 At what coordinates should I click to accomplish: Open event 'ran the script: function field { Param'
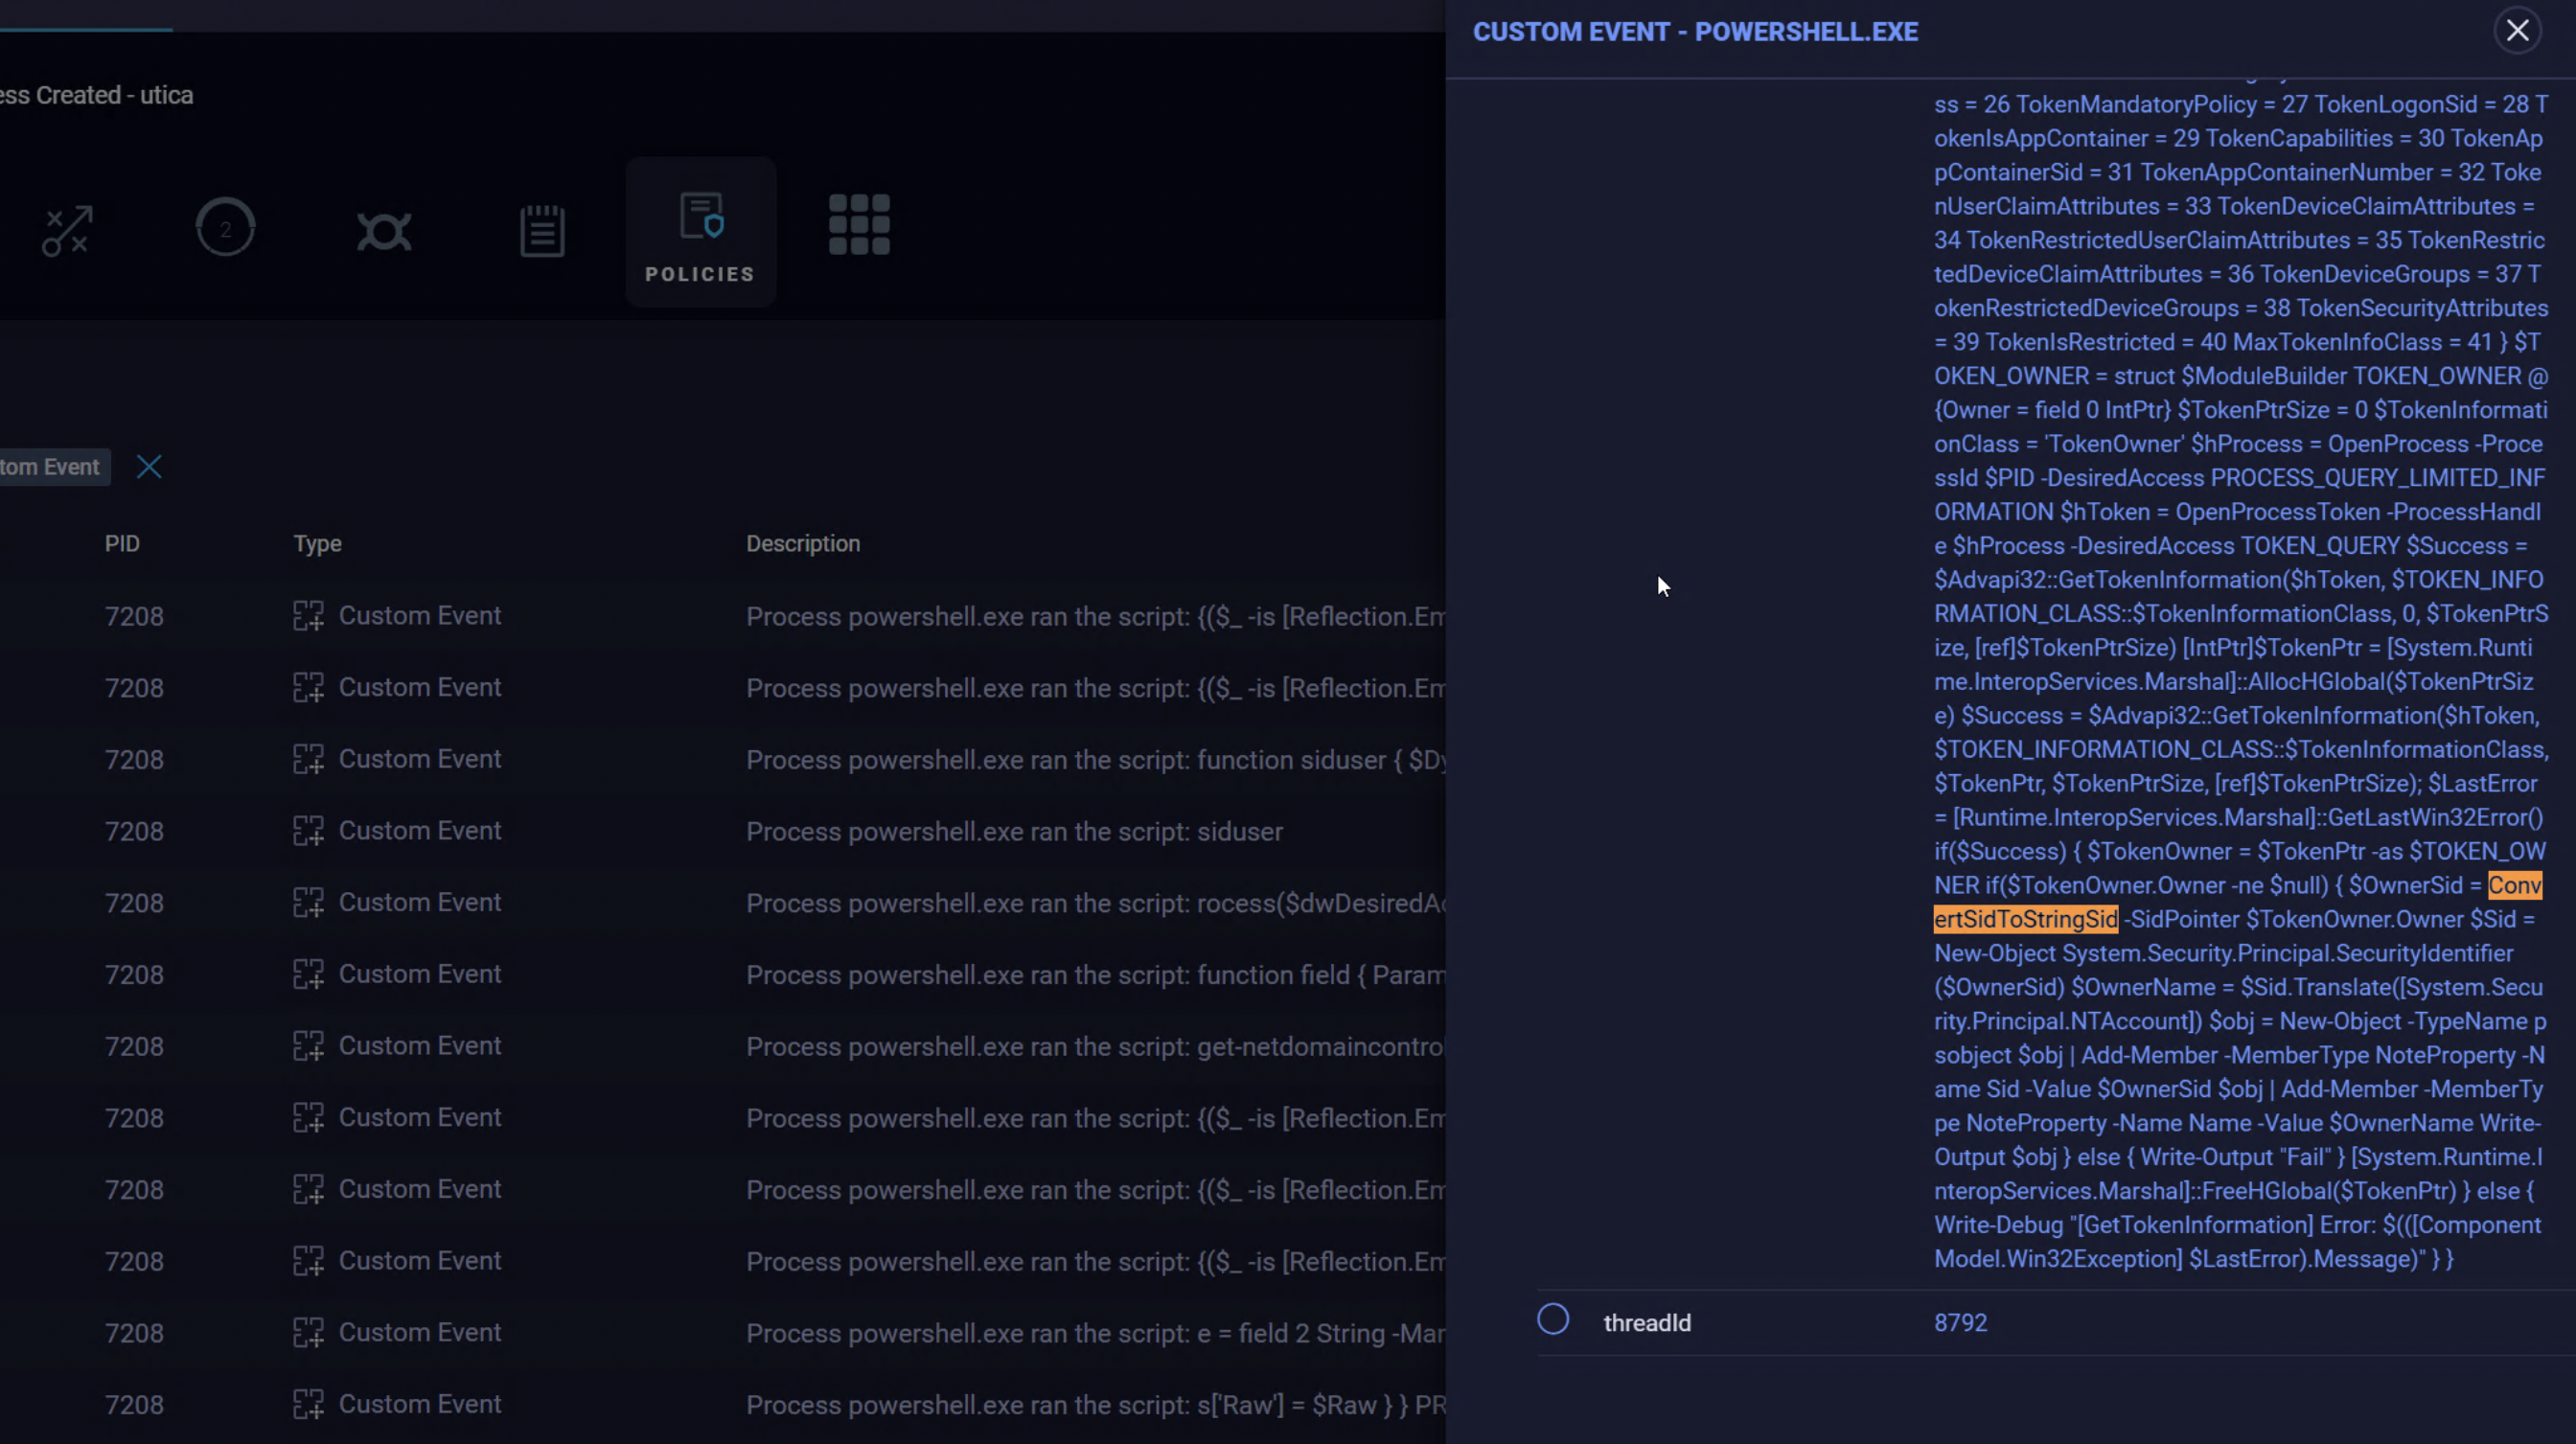[1095, 975]
